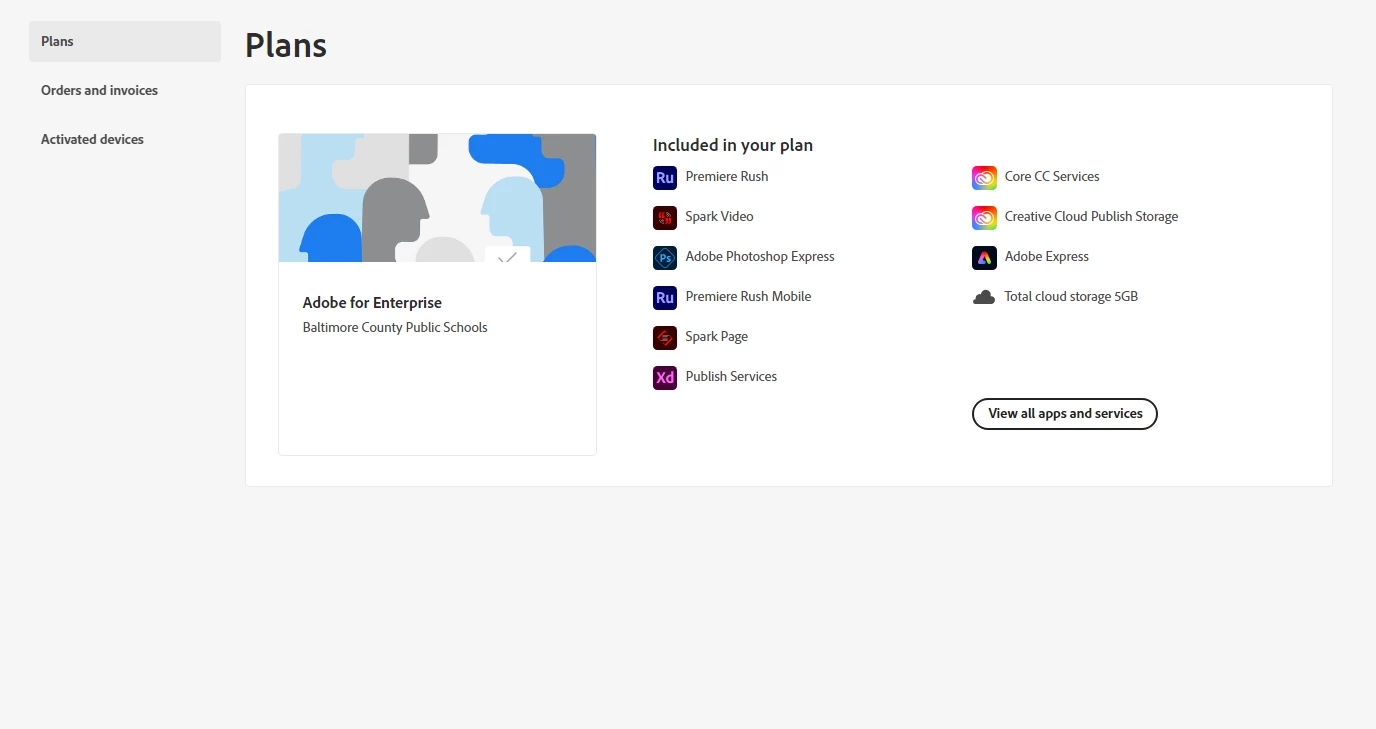Click the 'Included in your plan' heading
Image resolution: width=1376 pixels, height=729 pixels.
tap(733, 145)
